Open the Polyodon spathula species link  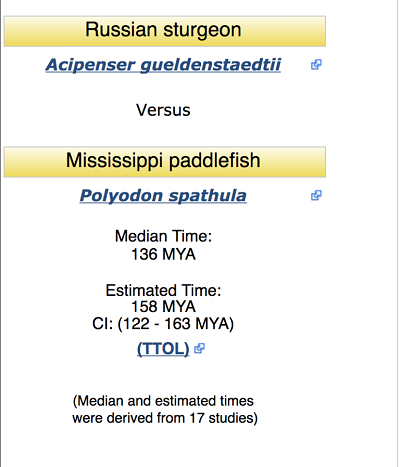163,196
